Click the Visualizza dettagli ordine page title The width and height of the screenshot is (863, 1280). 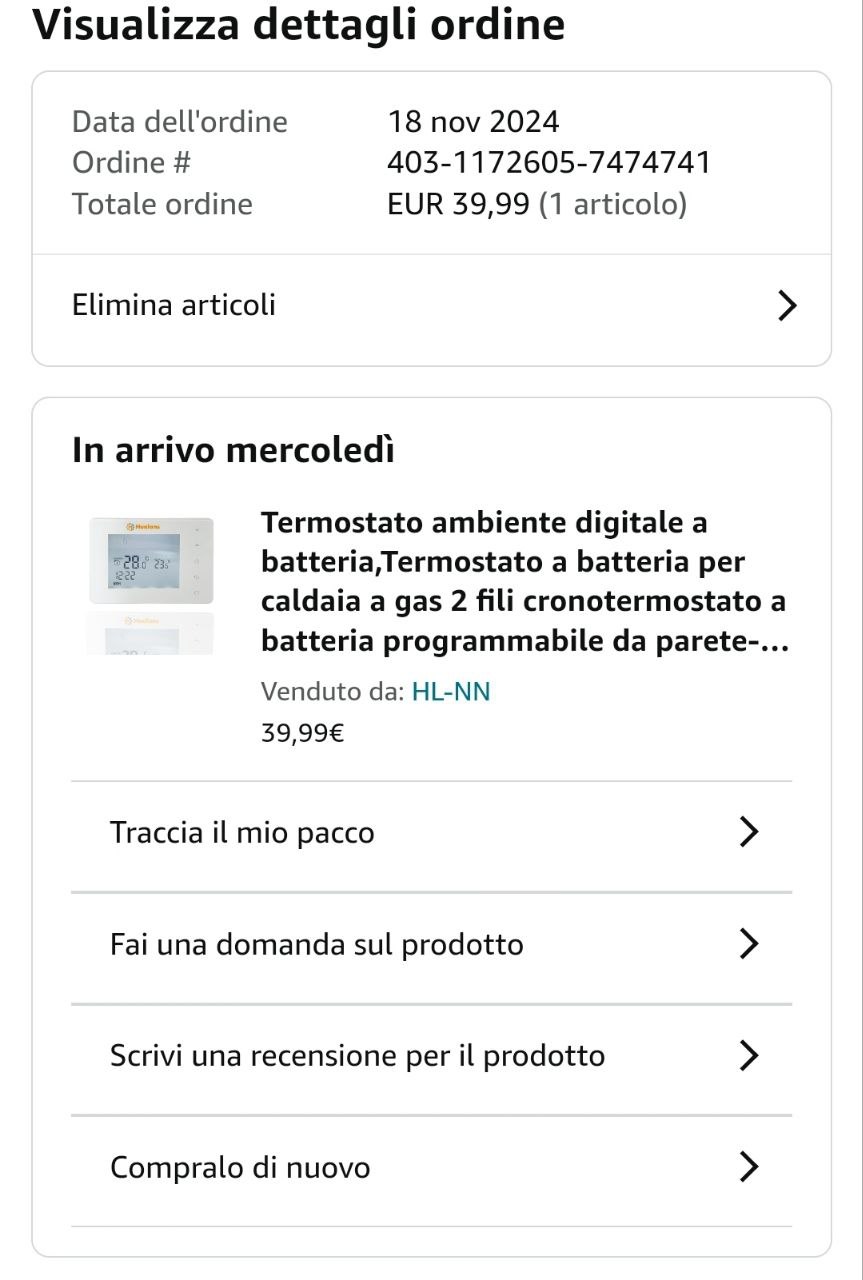coord(299,25)
